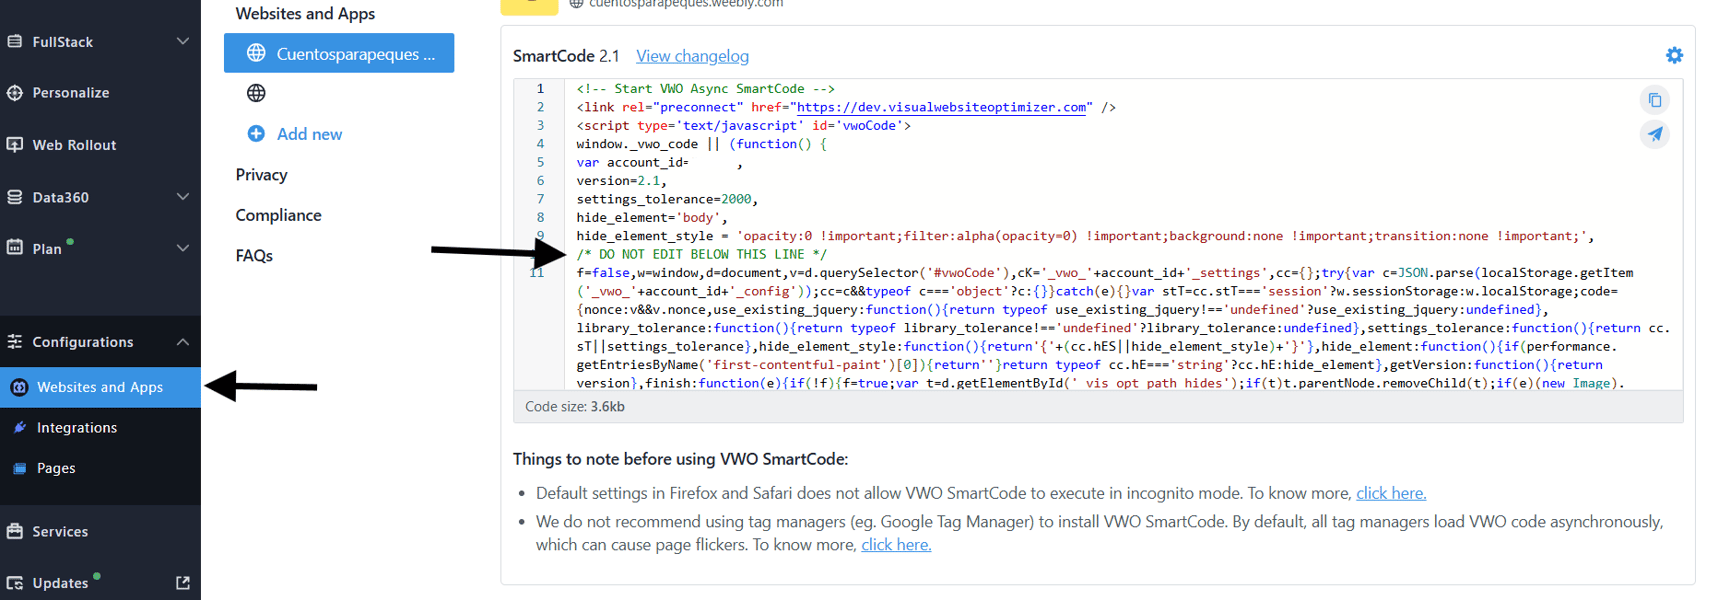Click inside the SmartCode code editor
This screenshot has width=1718, height=600.
[1000, 200]
